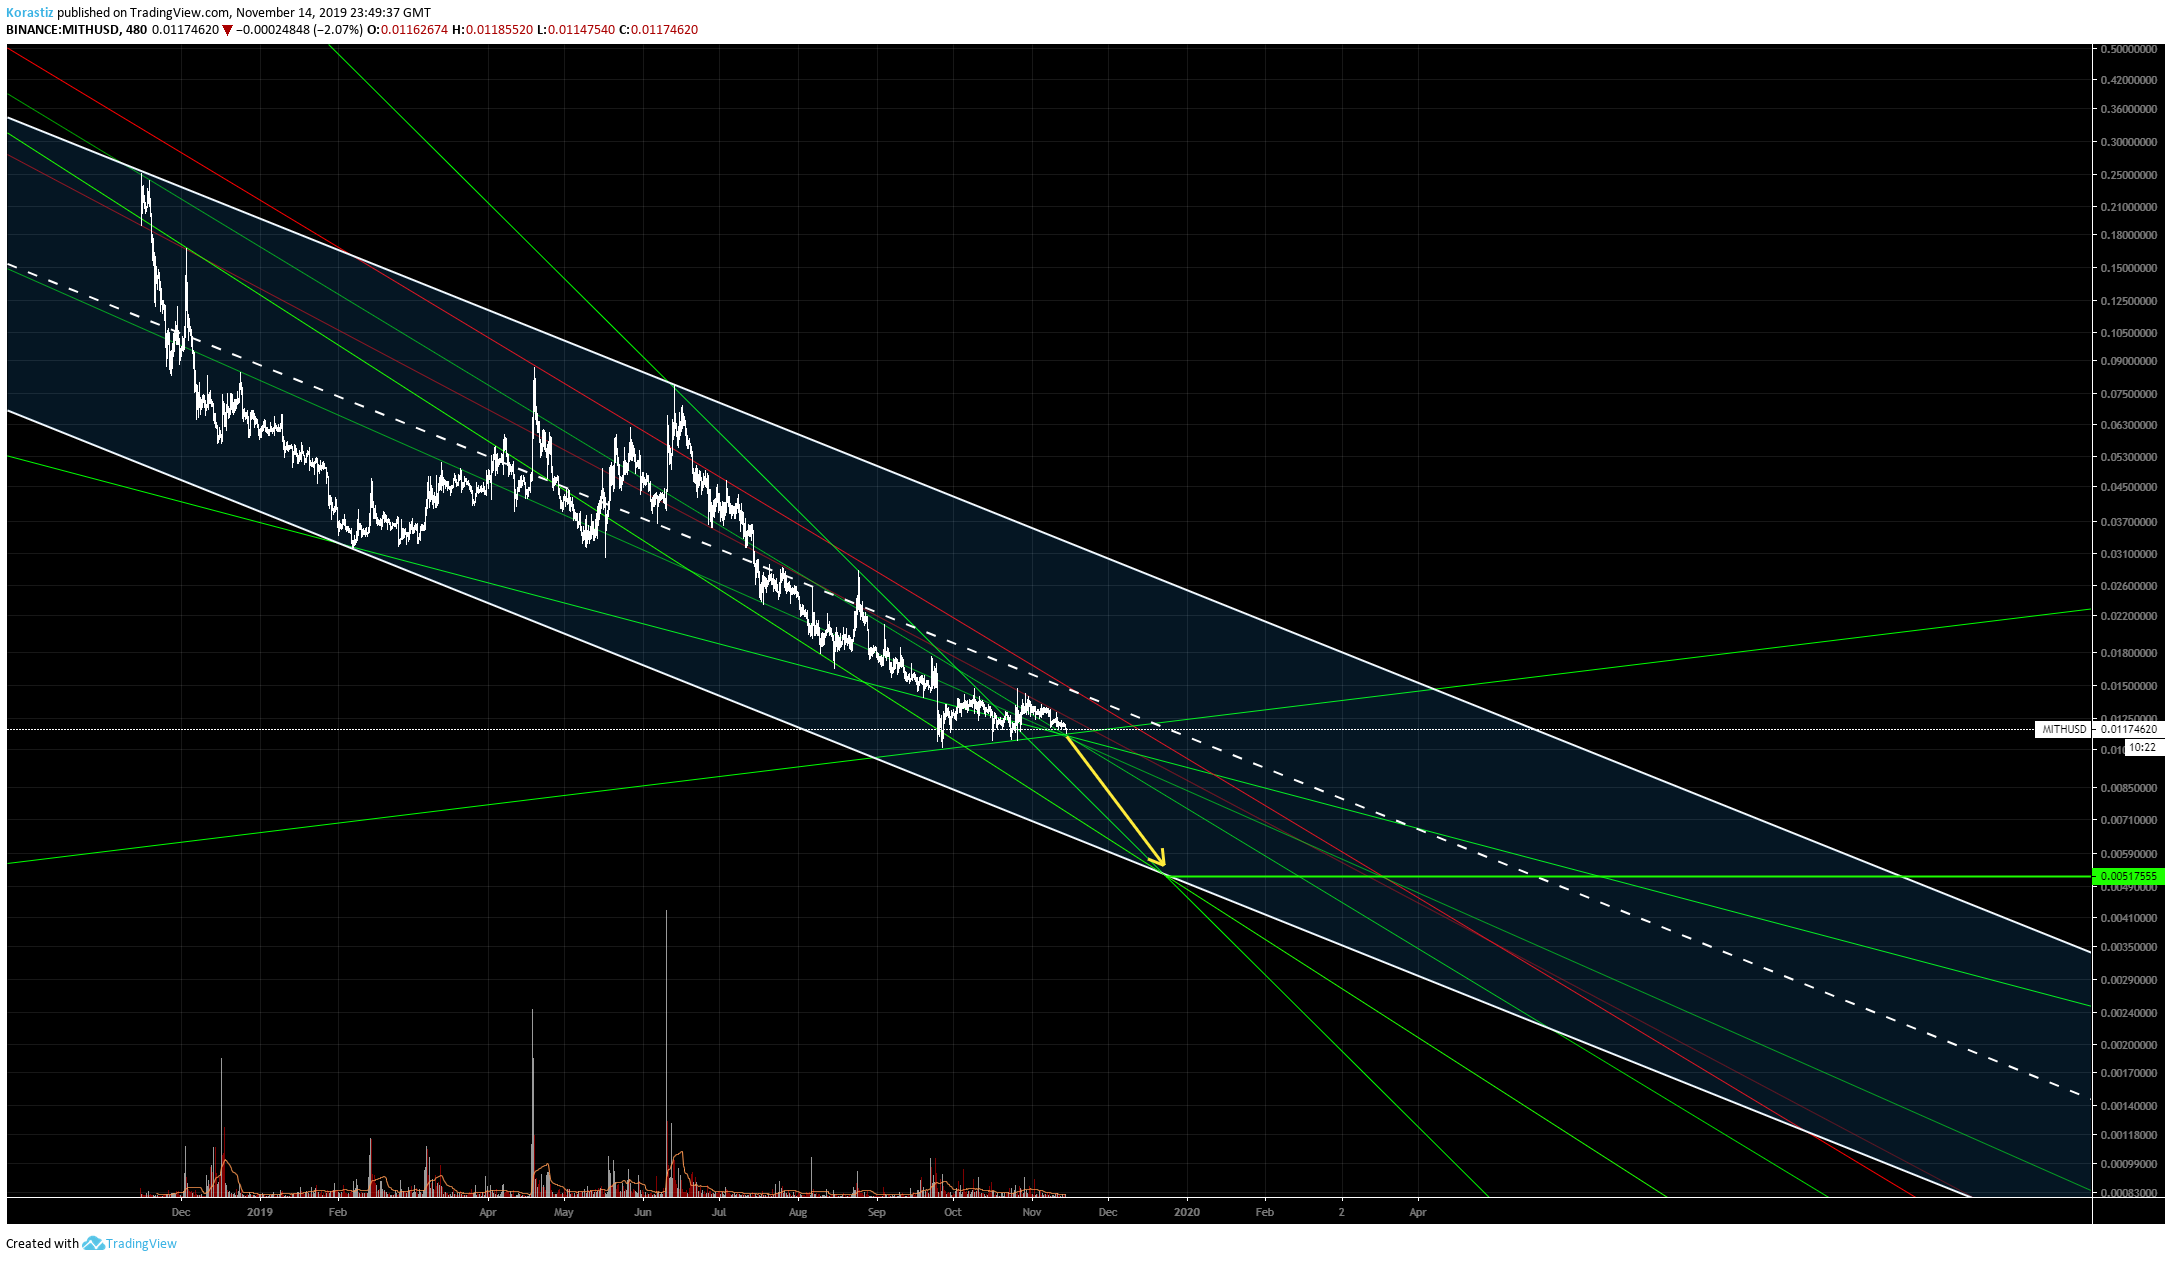Image resolution: width=2172 pixels, height=1261 pixels.
Task: Click the 0.00710000 price axis label
Action: tap(2129, 820)
